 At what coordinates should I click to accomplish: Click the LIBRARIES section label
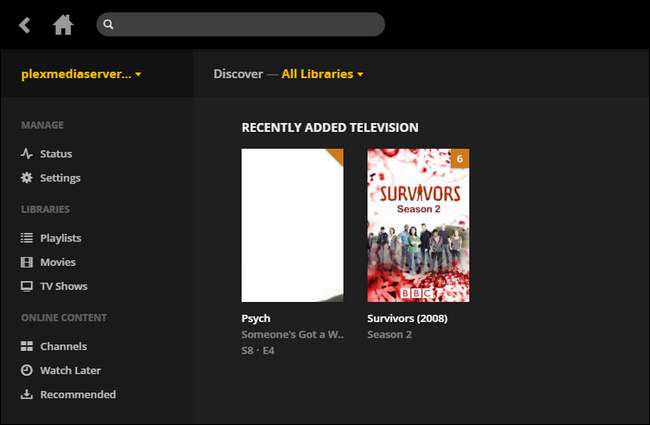[x=46, y=209]
